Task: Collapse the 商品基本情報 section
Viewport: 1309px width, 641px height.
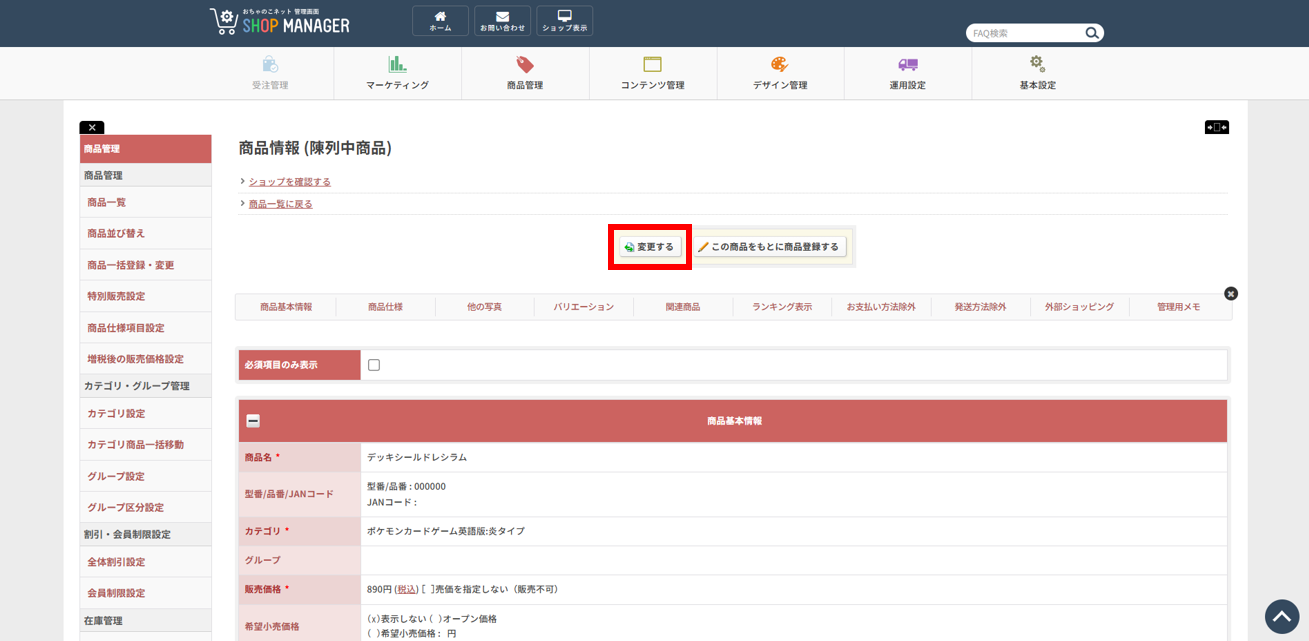Action: tap(253, 421)
